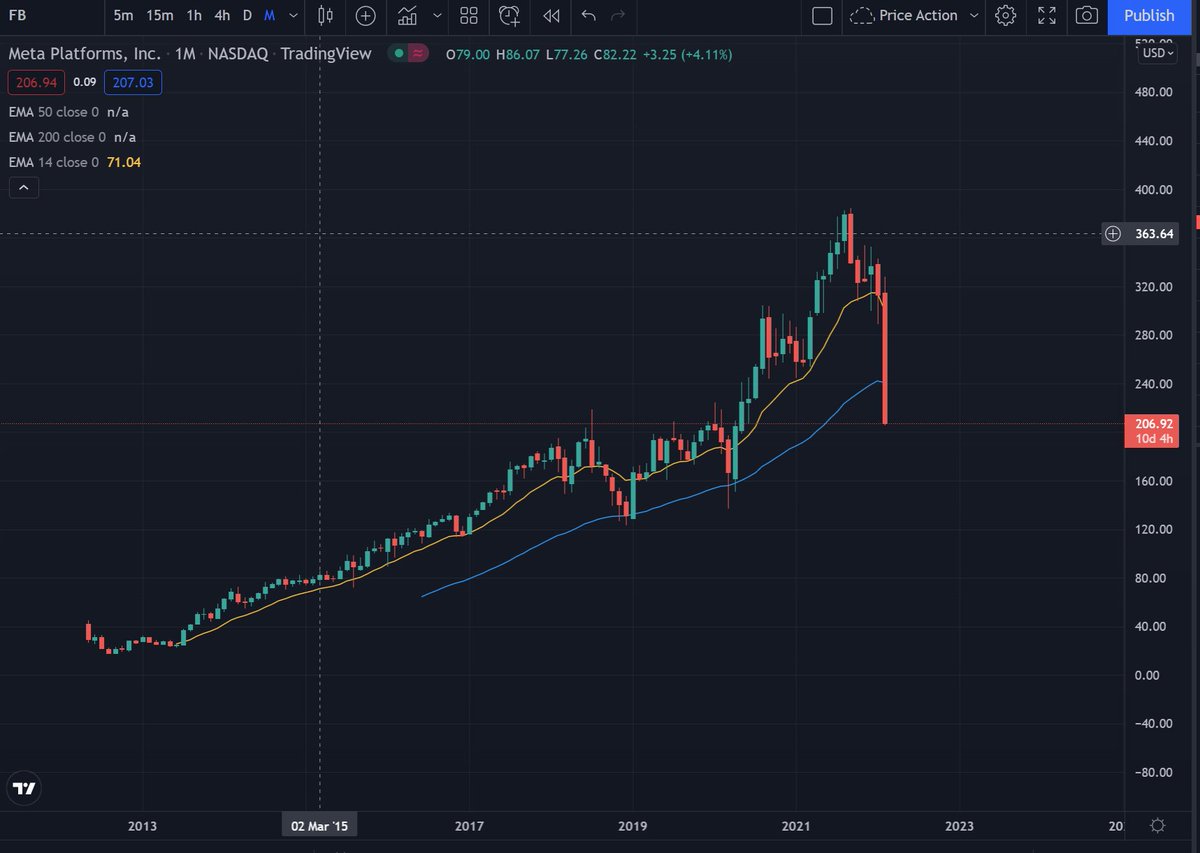Enter fullscreen mode with expand arrows icon
Image resolution: width=1200 pixels, height=853 pixels.
[1046, 15]
